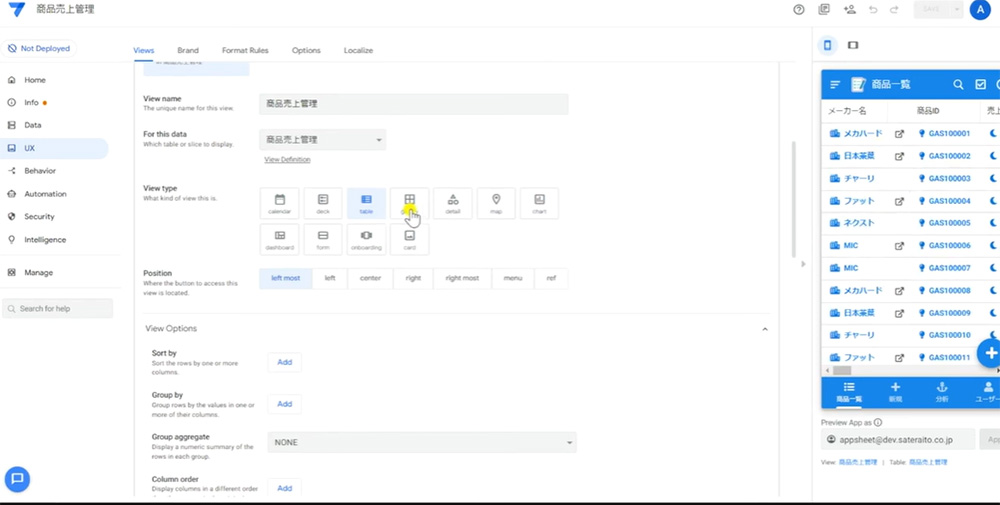The width and height of the screenshot is (1000, 505).
Task: Click Add for Group by
Action: pyautogui.click(x=284, y=404)
